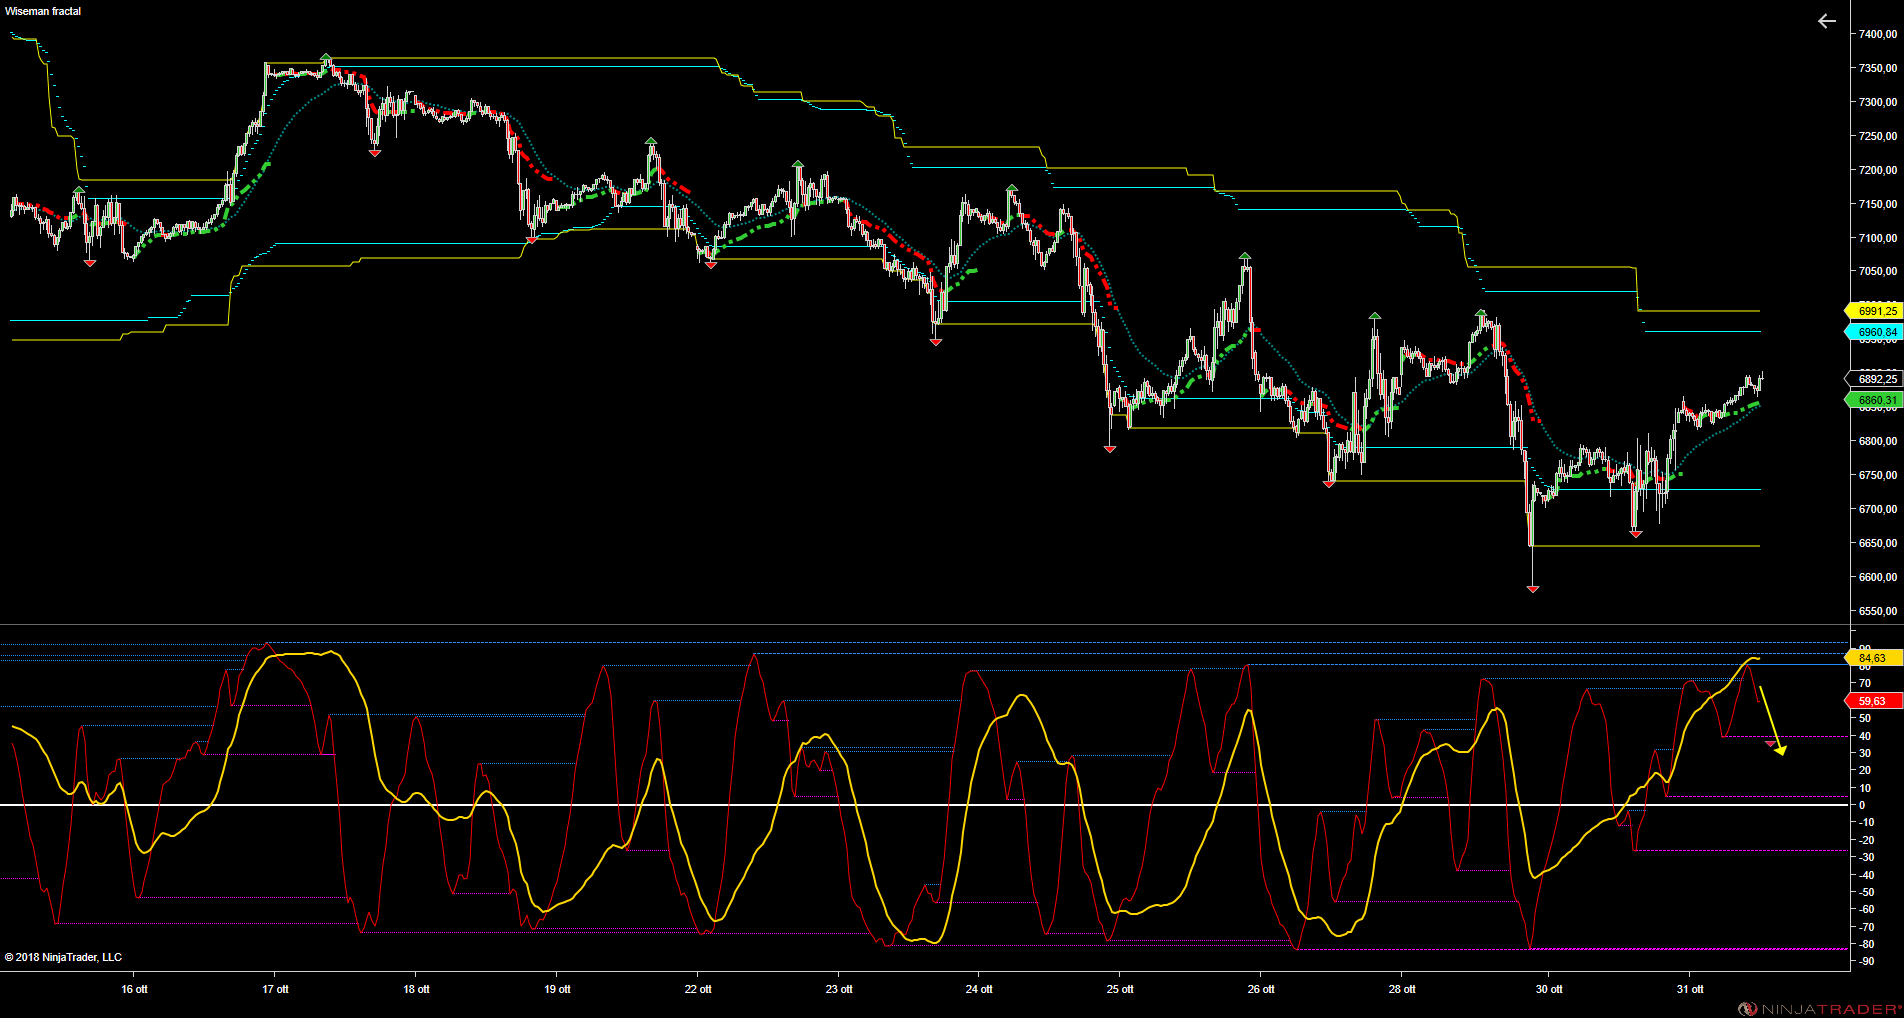Viewport: 1904px width, 1018px height.
Task: Click the "25 ott" date label
Action: point(1120,989)
